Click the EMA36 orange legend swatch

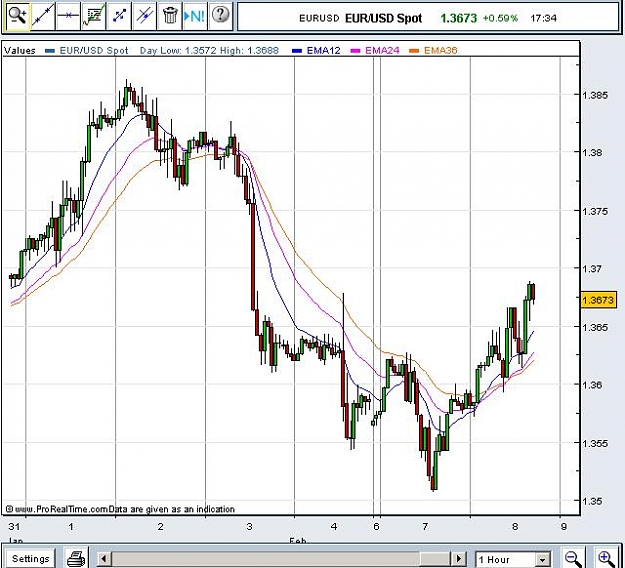pos(414,51)
